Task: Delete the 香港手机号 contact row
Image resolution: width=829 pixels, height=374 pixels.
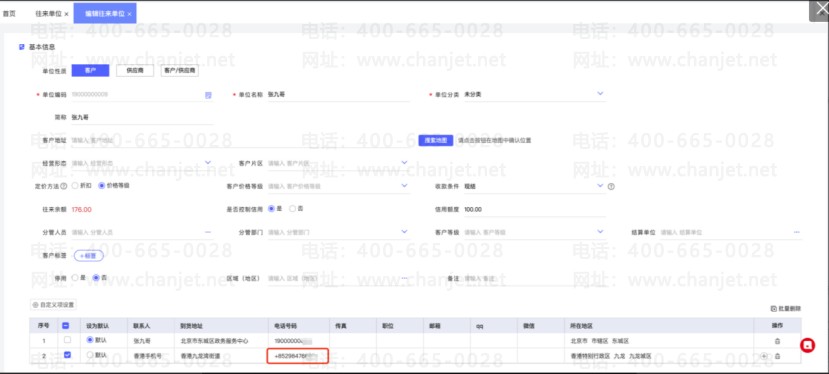Action: pos(777,356)
